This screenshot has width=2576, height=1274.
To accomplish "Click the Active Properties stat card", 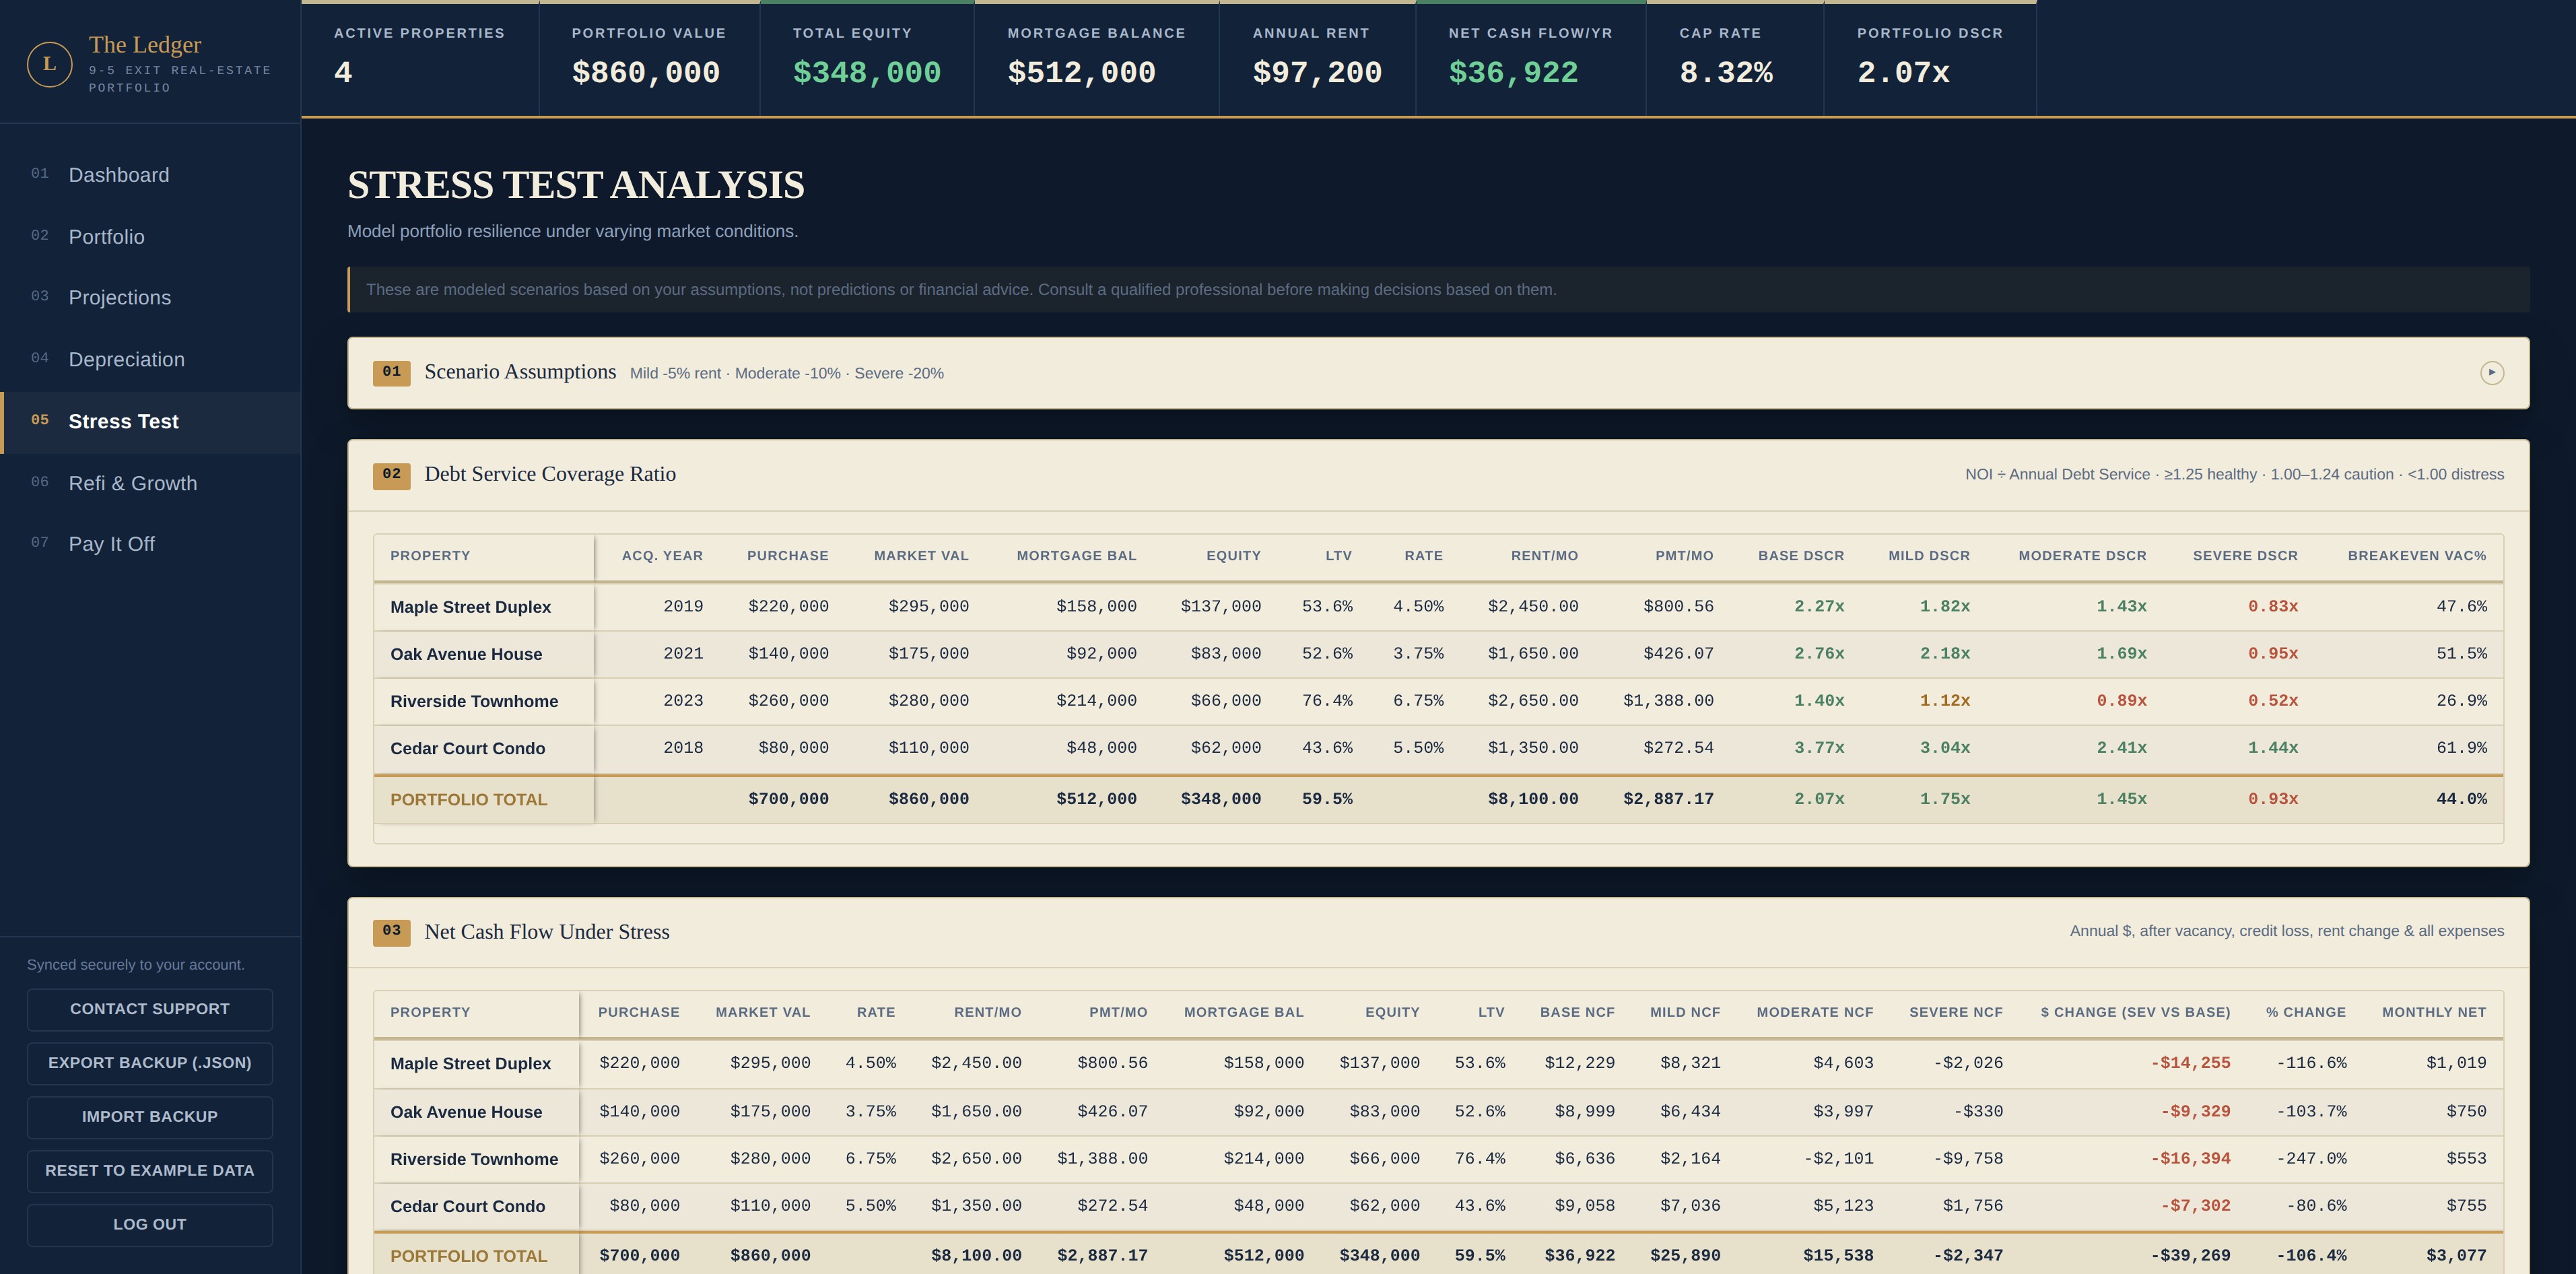I will click(420, 59).
